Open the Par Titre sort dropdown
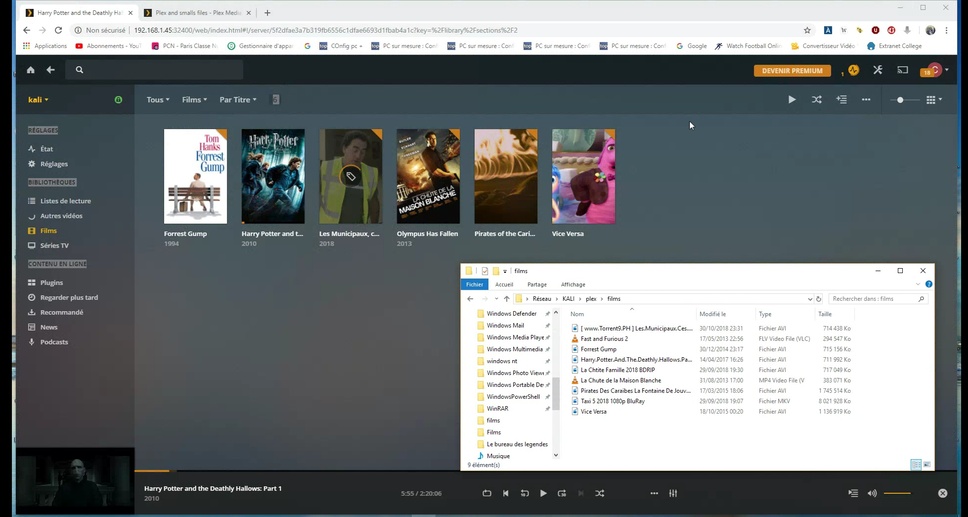Viewport: 968px width, 517px height. tap(238, 100)
